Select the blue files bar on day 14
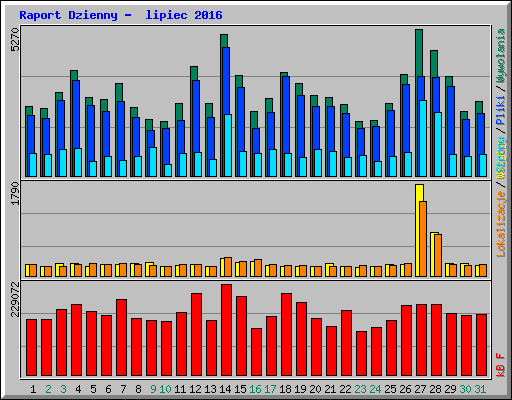 point(226,80)
